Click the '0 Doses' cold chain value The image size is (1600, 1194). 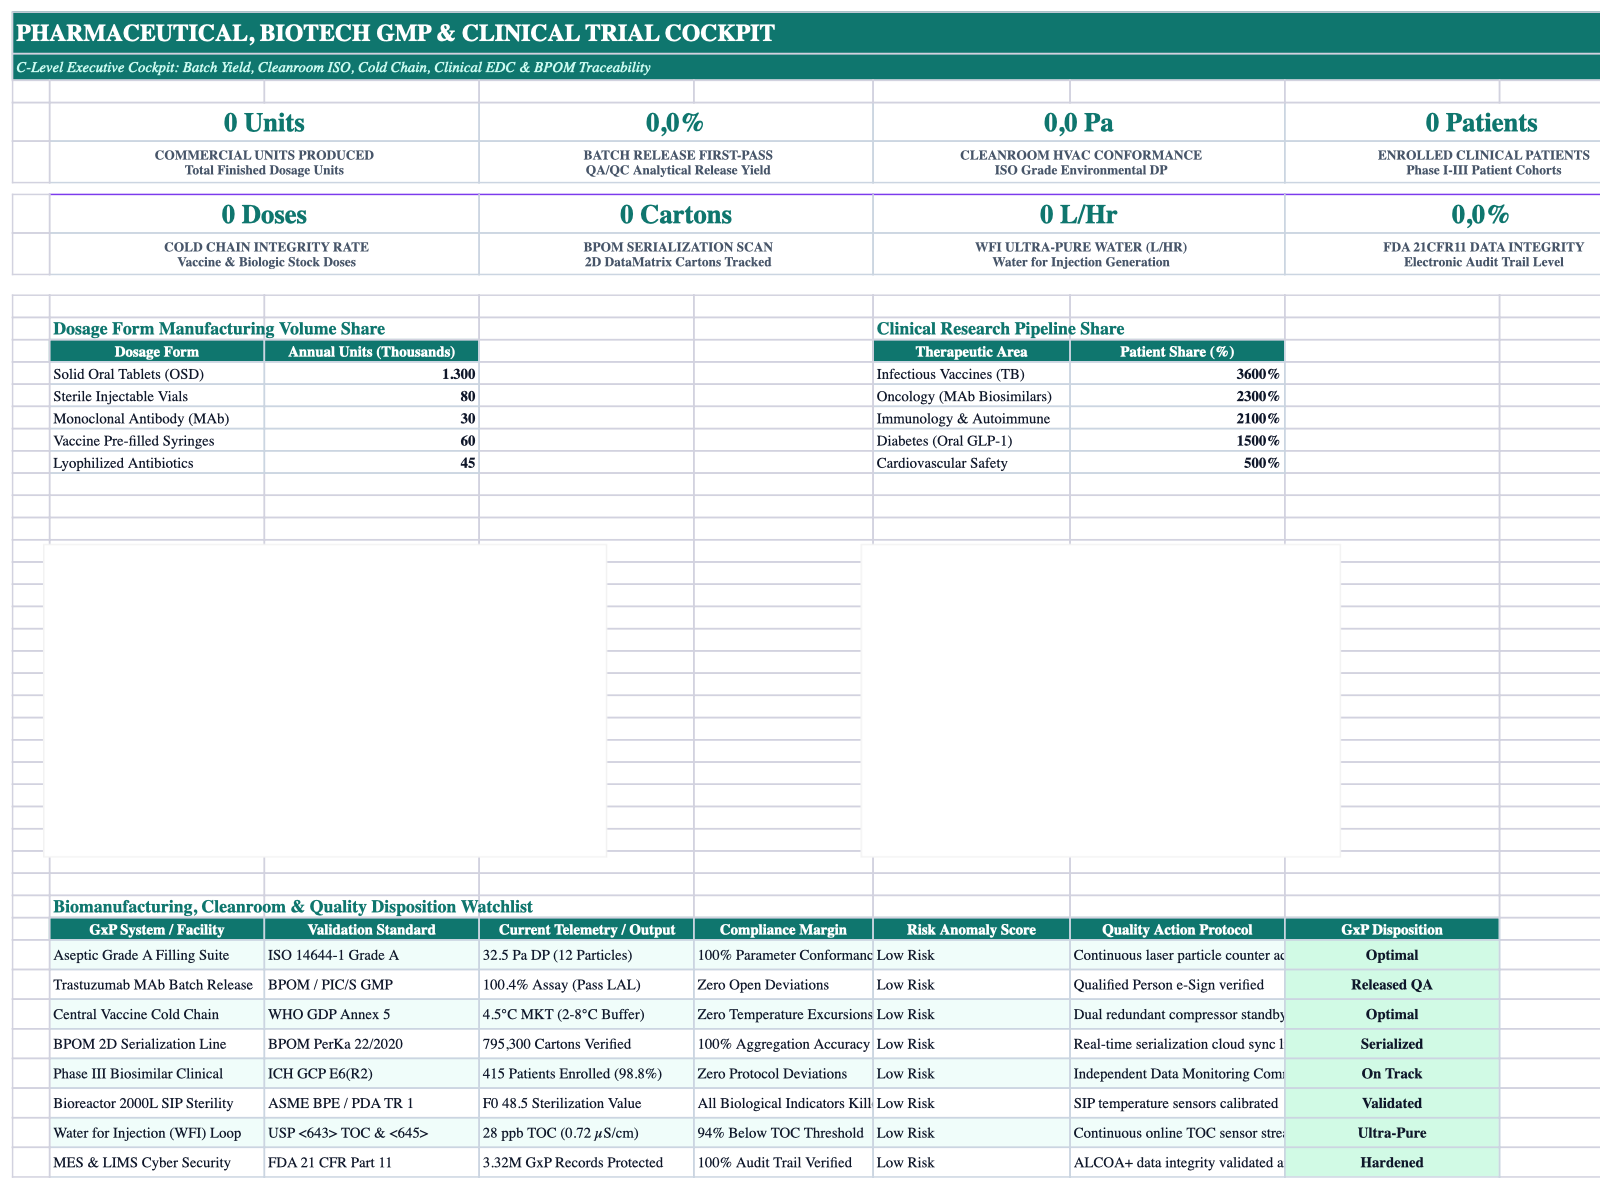click(x=264, y=215)
